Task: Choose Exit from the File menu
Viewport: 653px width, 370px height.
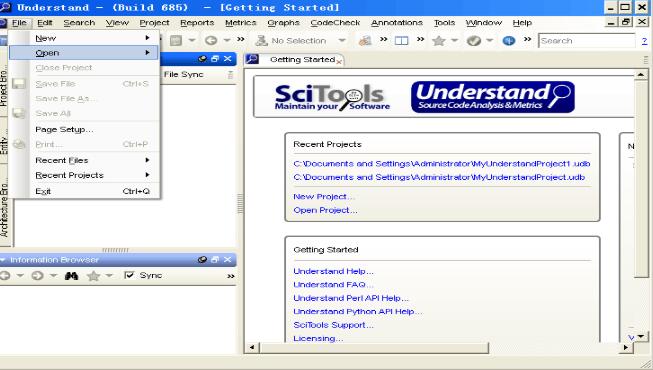Action: coord(84,191)
